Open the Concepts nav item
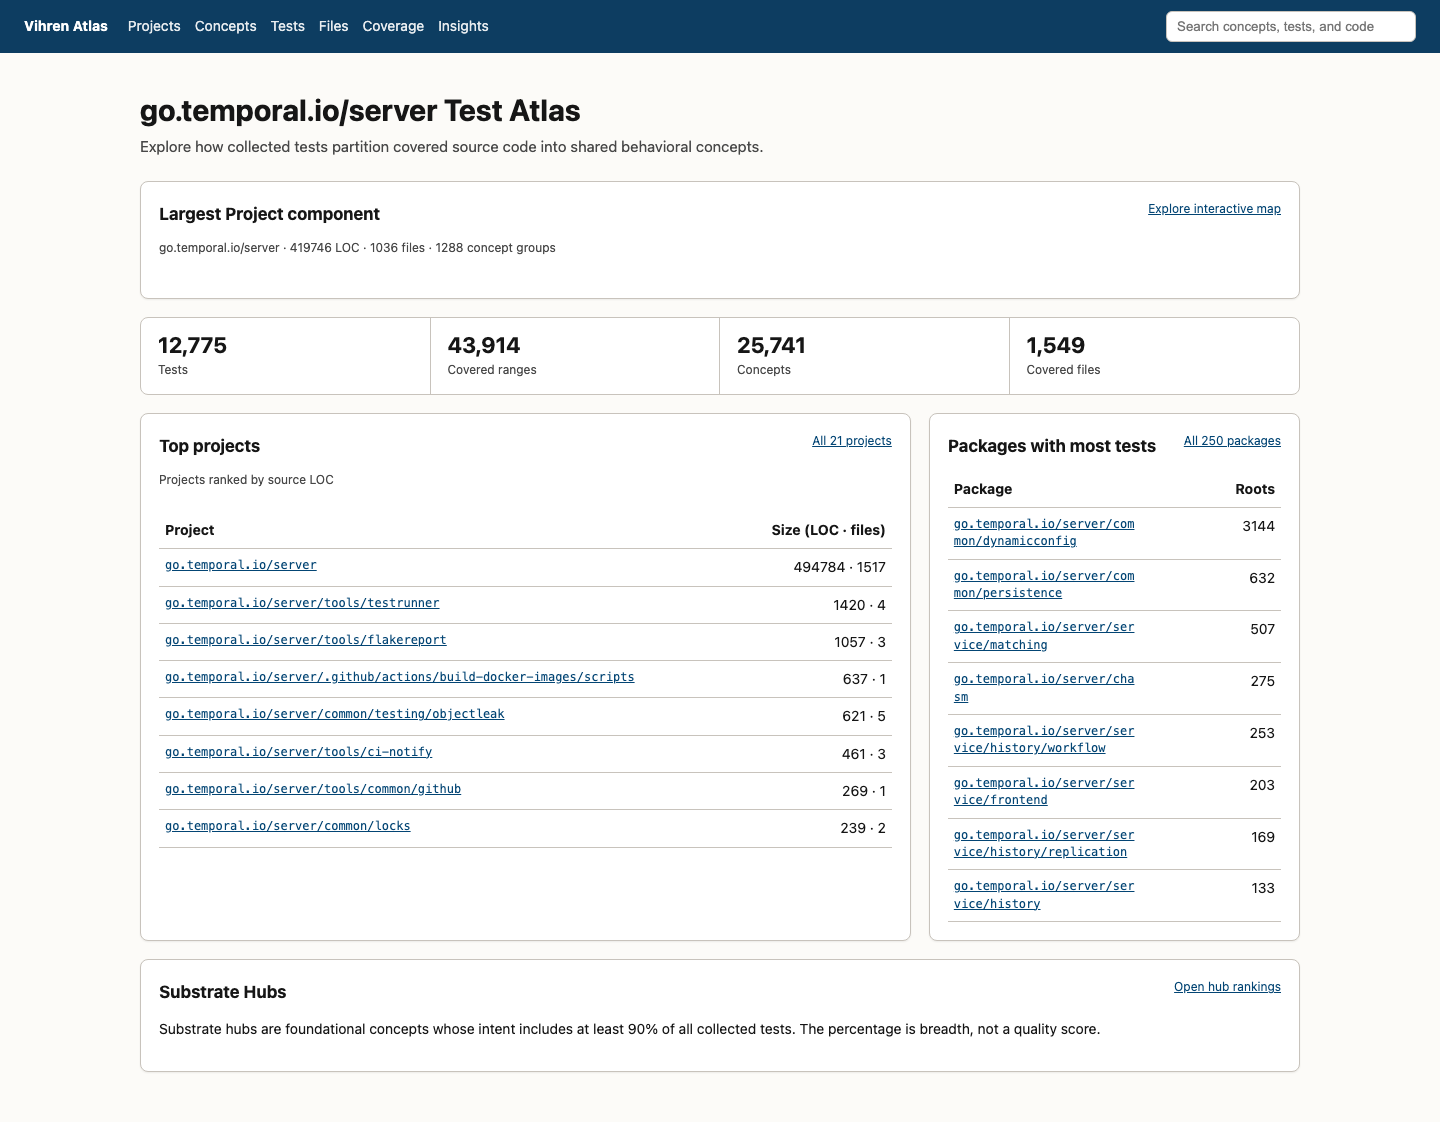Image resolution: width=1440 pixels, height=1122 pixels. 225,26
